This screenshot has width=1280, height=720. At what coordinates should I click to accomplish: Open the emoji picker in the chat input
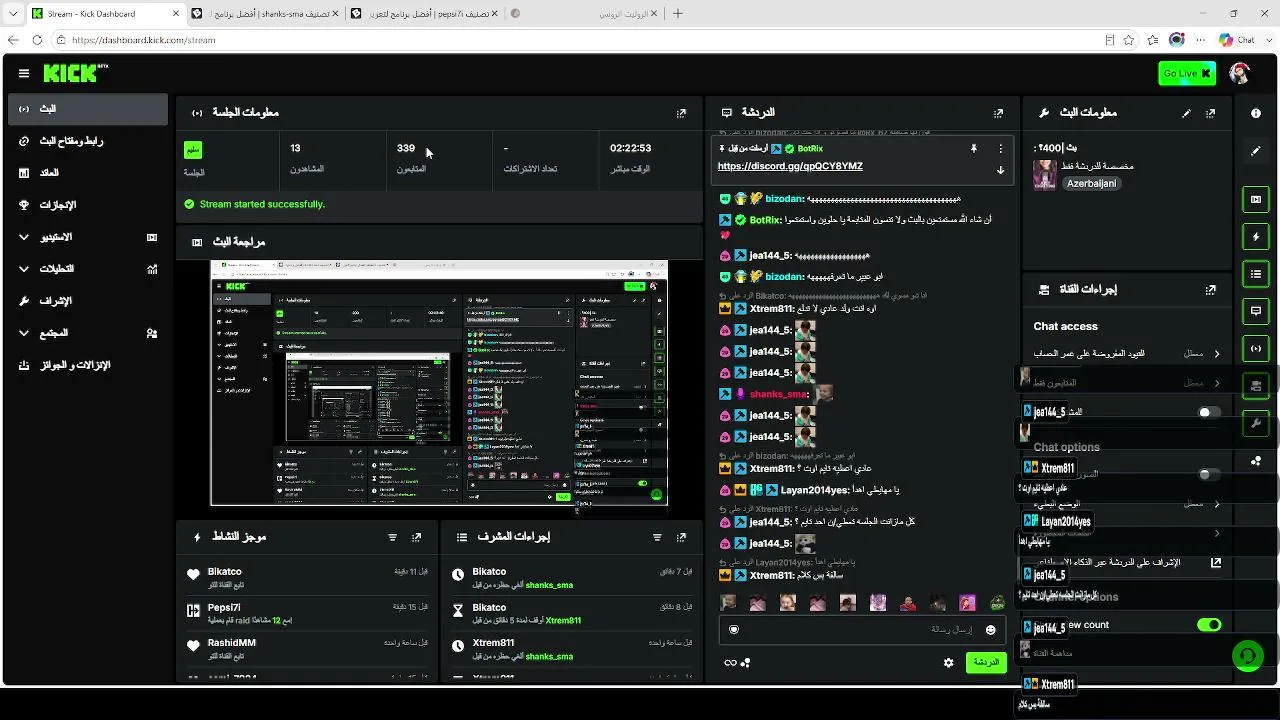coord(991,629)
